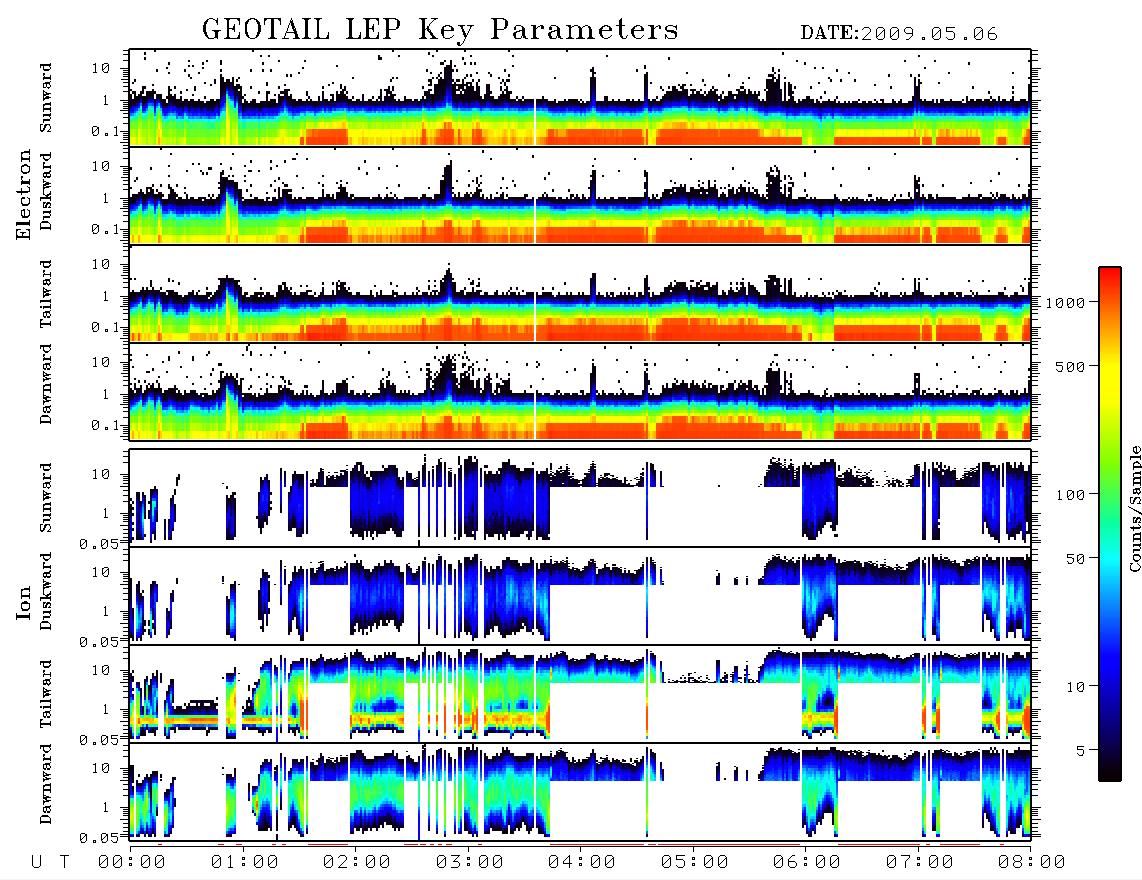Click the 50 colorbar tick value

pos(1075,559)
